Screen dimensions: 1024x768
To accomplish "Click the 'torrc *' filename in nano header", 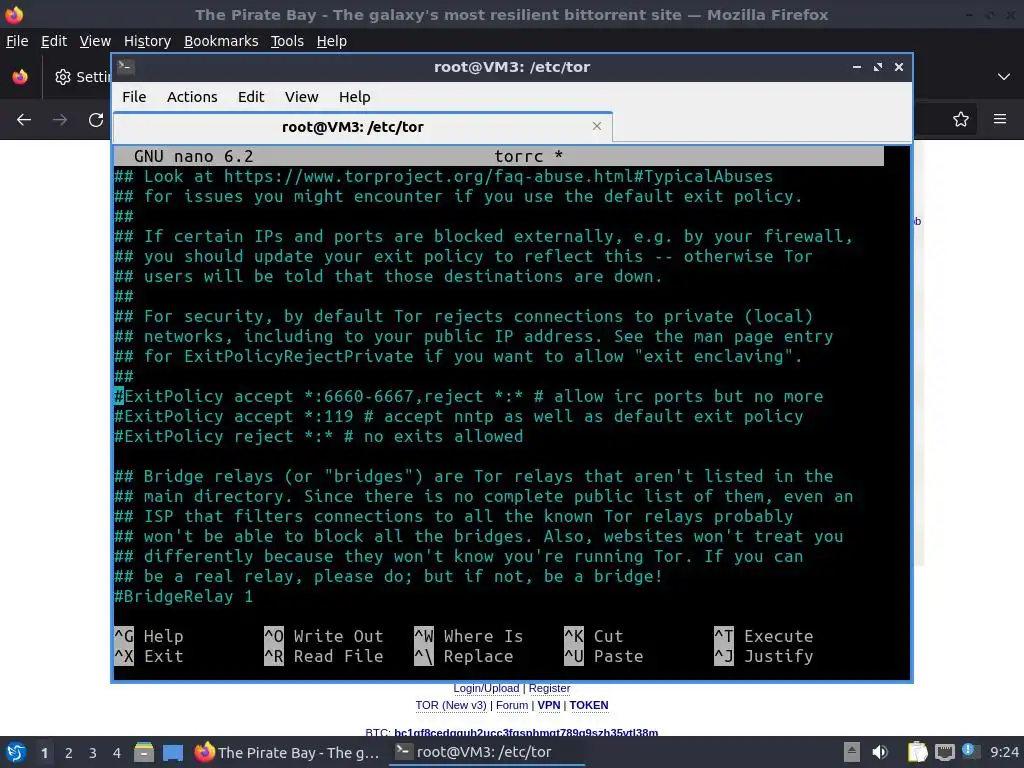I will pos(528,157).
